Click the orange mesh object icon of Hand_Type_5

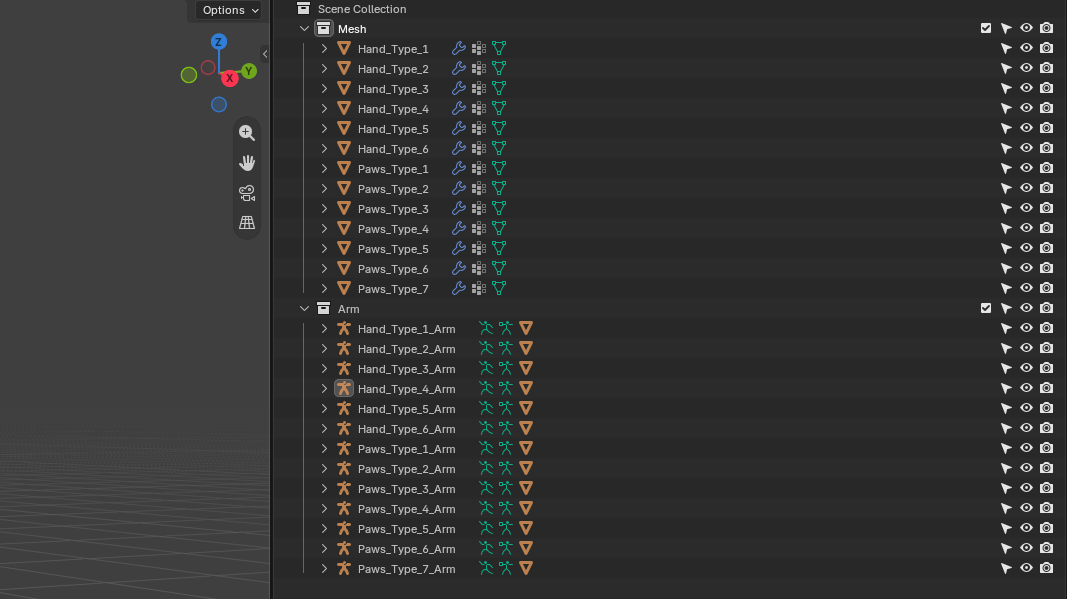point(344,129)
